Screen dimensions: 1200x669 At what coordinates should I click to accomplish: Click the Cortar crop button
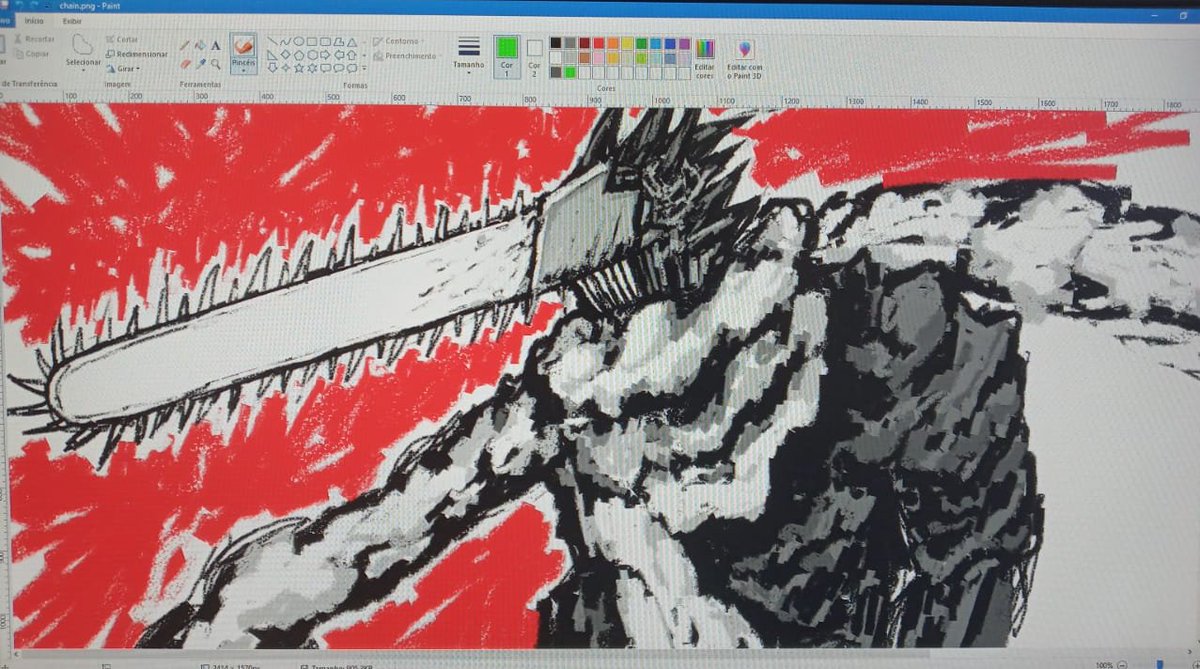click(x=123, y=39)
